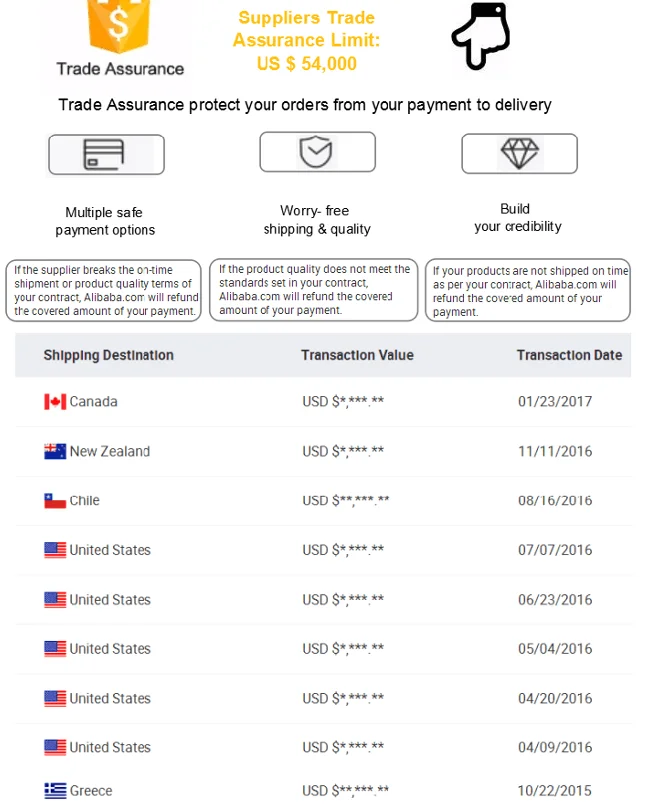Click the Shipping Destination column header

(x=108, y=355)
